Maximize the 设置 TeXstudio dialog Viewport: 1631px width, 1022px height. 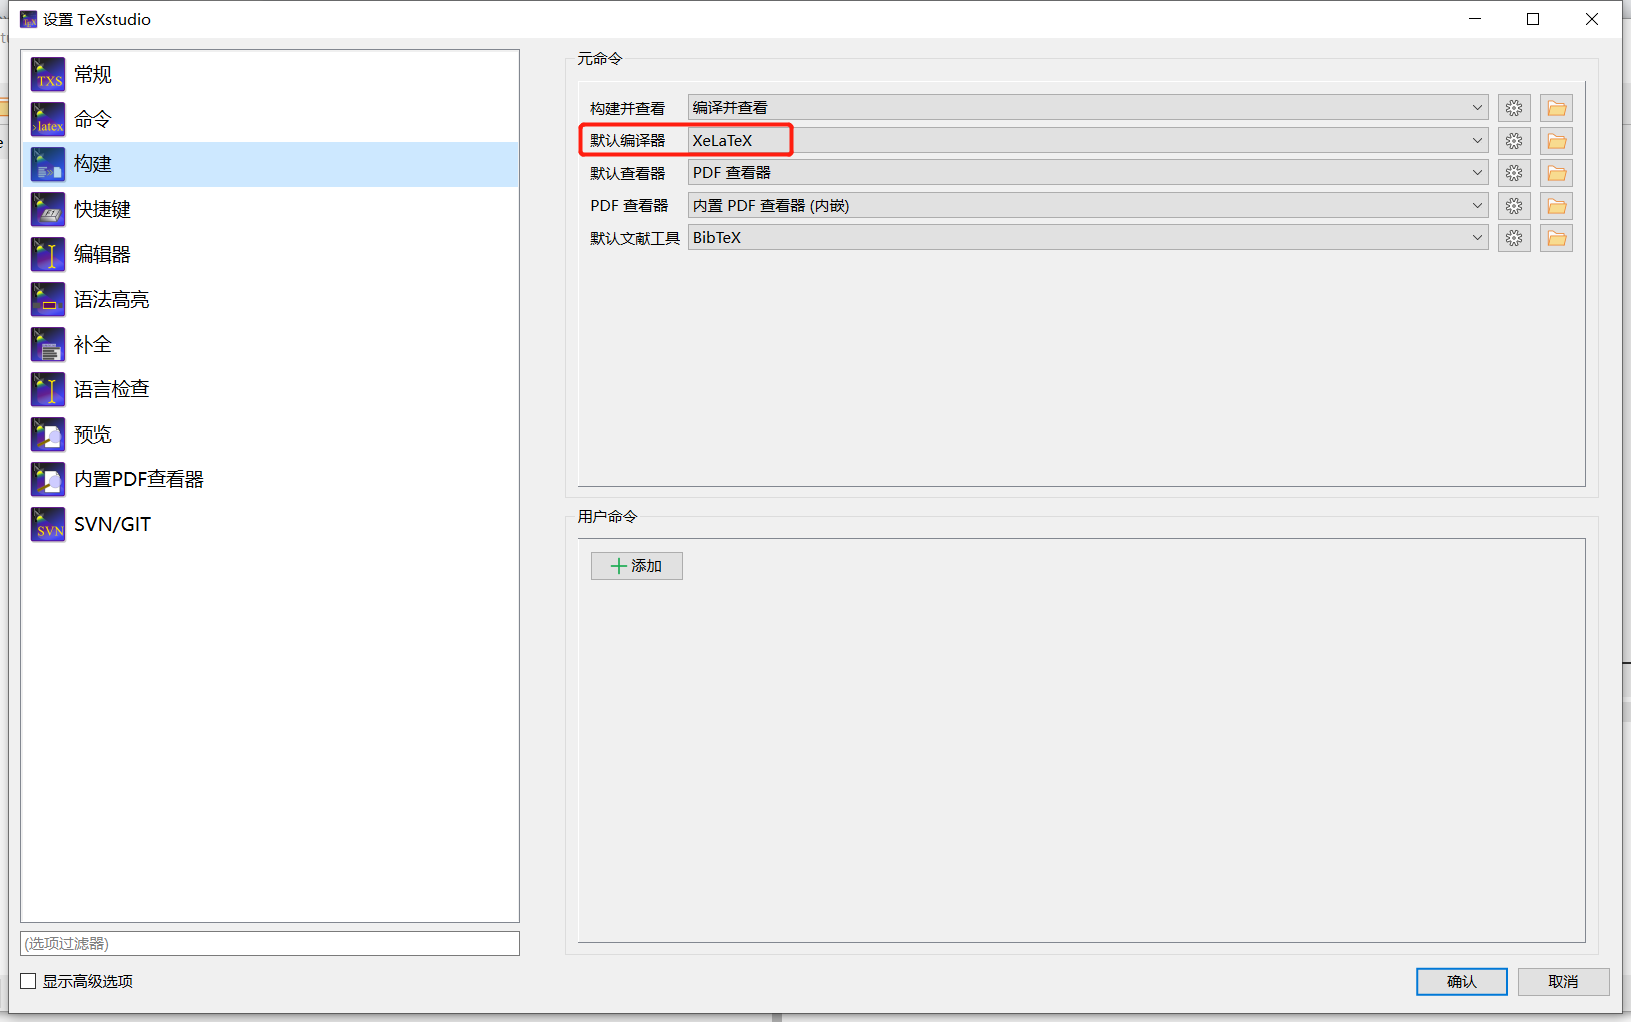point(1533,19)
